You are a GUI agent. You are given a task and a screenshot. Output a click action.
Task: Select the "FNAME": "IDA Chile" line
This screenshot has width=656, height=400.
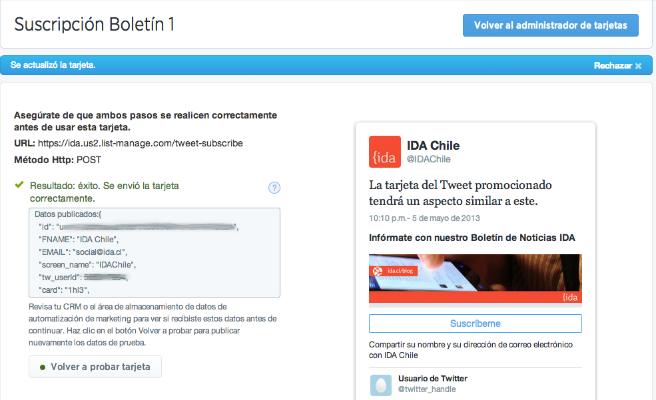(78, 239)
